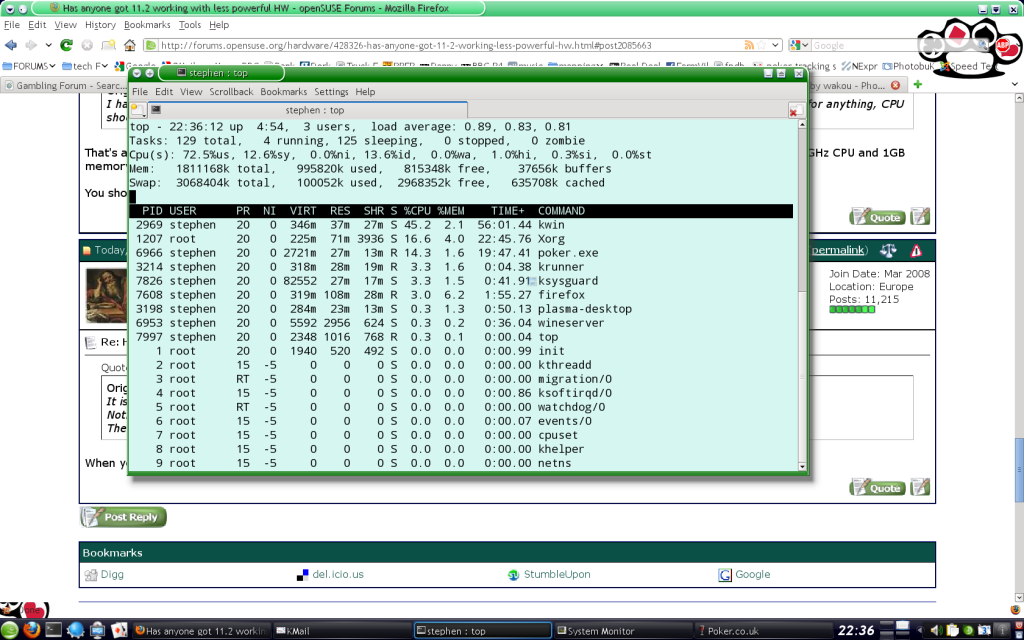Screen dimensions: 1024x640
Task: Launch terminal from taskbar quick-launch icon
Action: (x=53, y=630)
